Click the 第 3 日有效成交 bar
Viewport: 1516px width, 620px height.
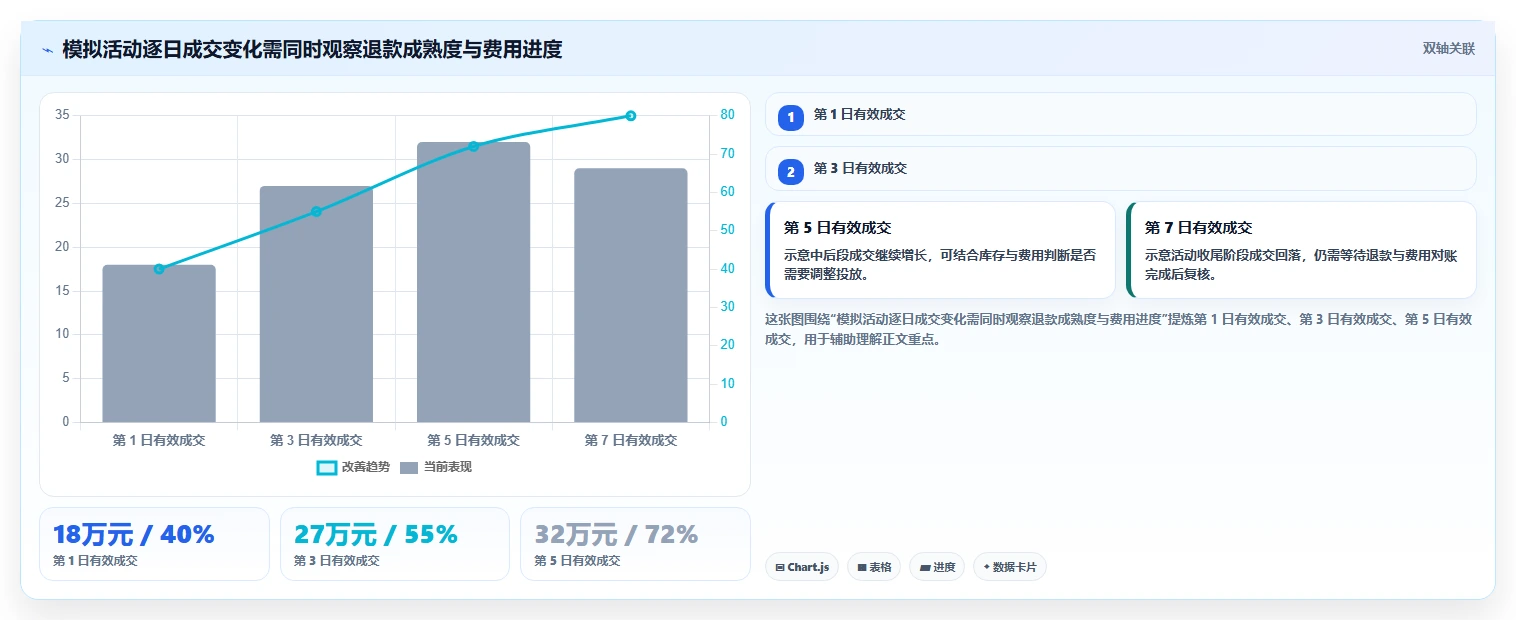tap(316, 304)
